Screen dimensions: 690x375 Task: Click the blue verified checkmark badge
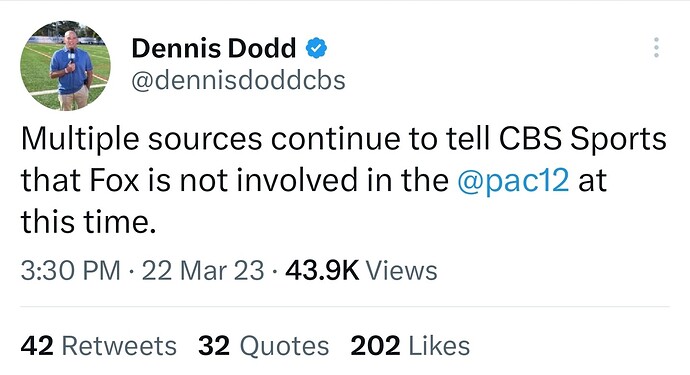[316, 48]
